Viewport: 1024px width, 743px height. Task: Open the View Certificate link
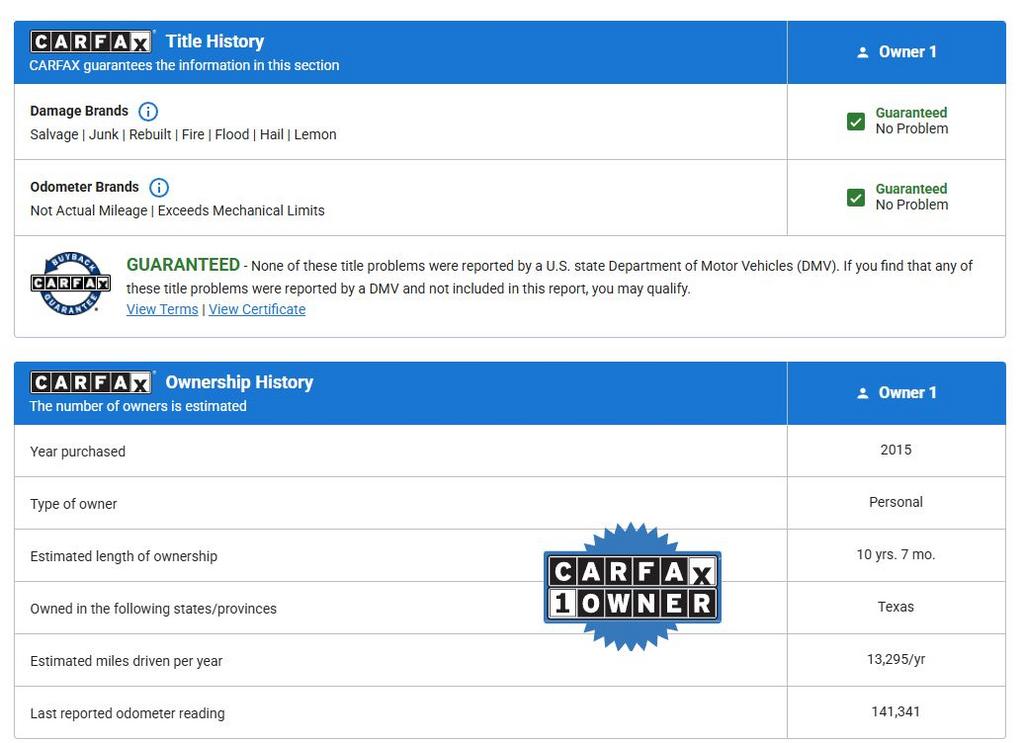click(x=257, y=309)
